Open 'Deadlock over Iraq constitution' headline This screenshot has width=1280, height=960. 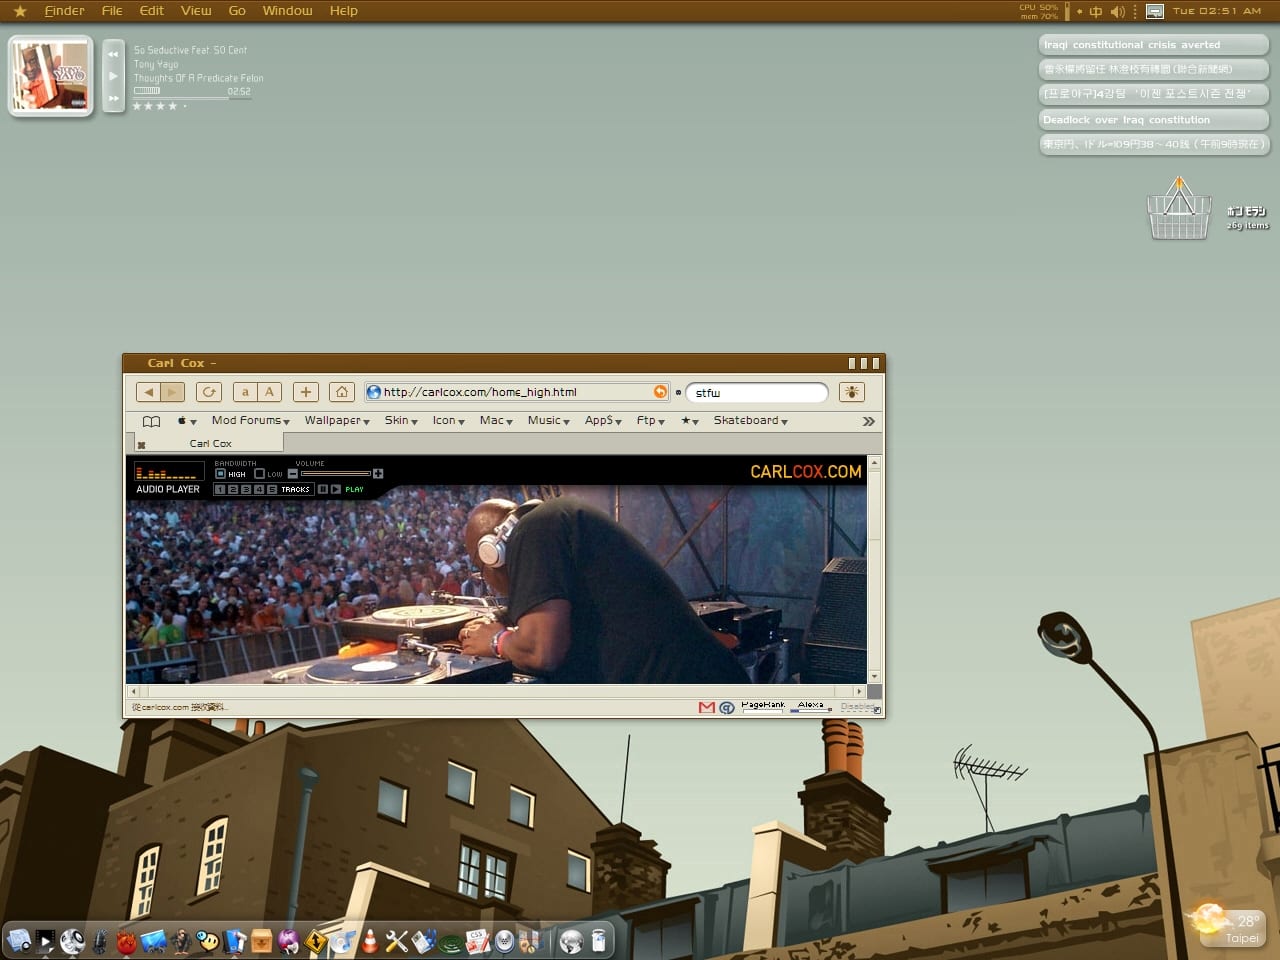tap(1154, 120)
